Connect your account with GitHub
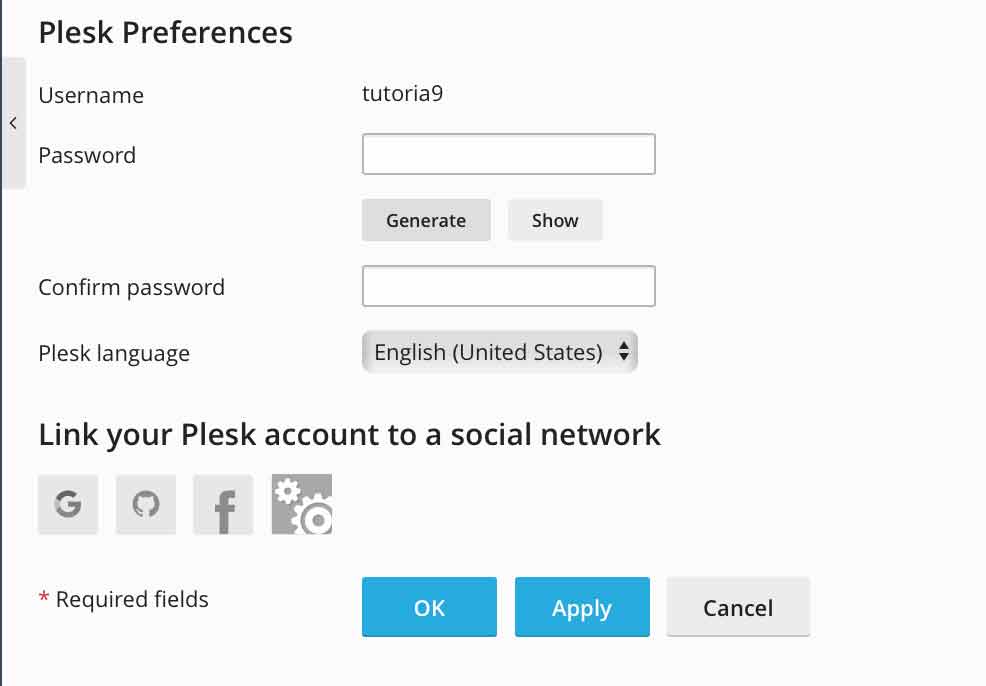The height and width of the screenshot is (686, 986). click(145, 504)
